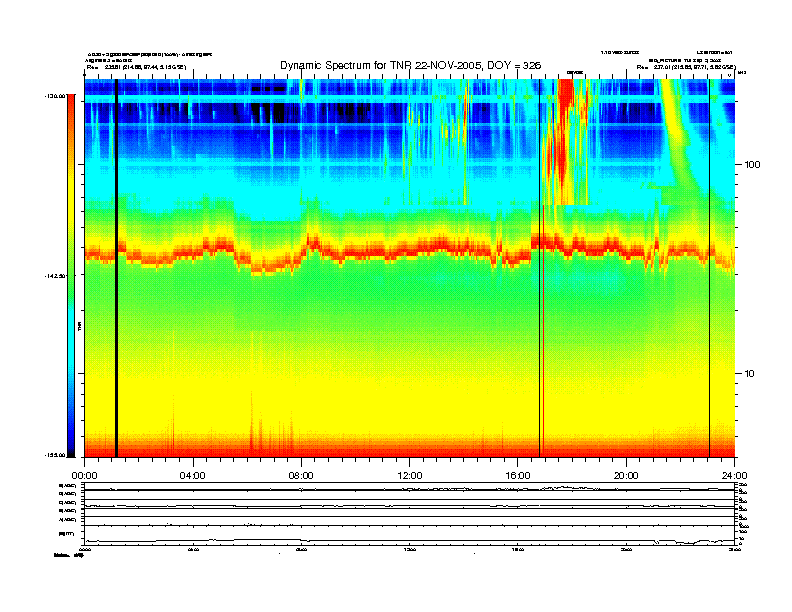
Task: Click the top-left GSE position readout text
Action: (136, 67)
